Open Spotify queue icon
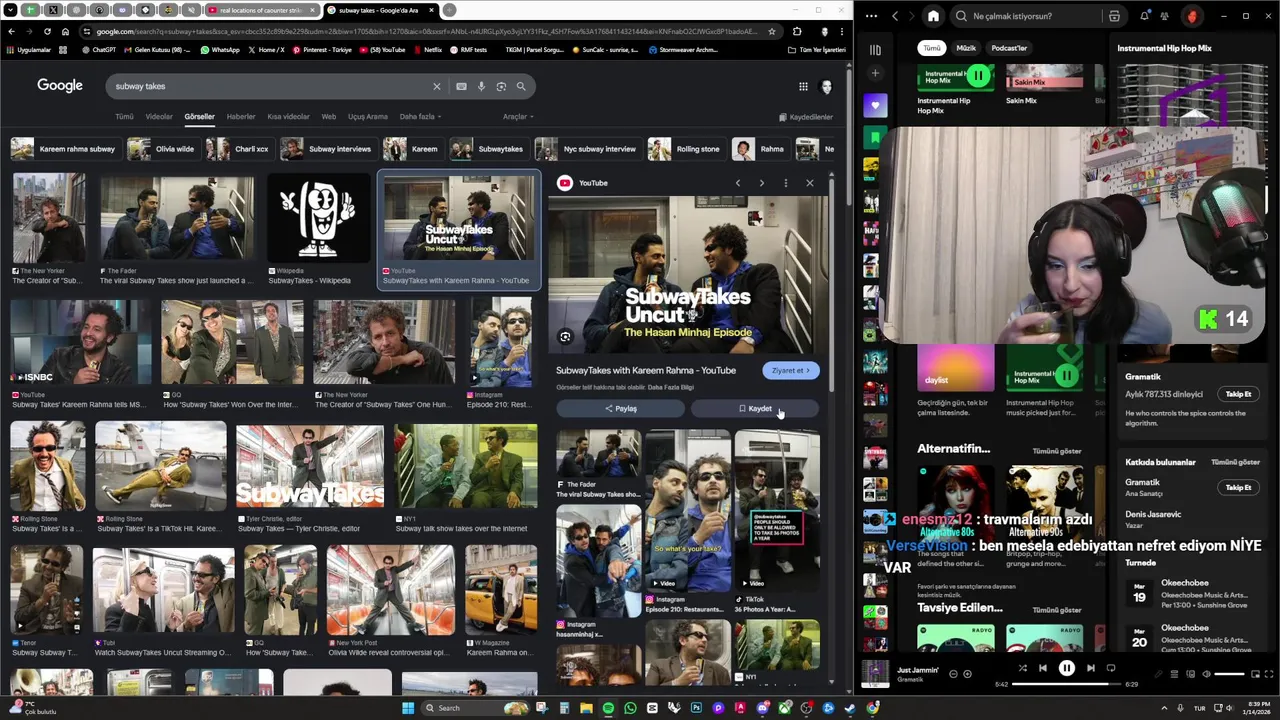The image size is (1280, 720). point(1174,674)
